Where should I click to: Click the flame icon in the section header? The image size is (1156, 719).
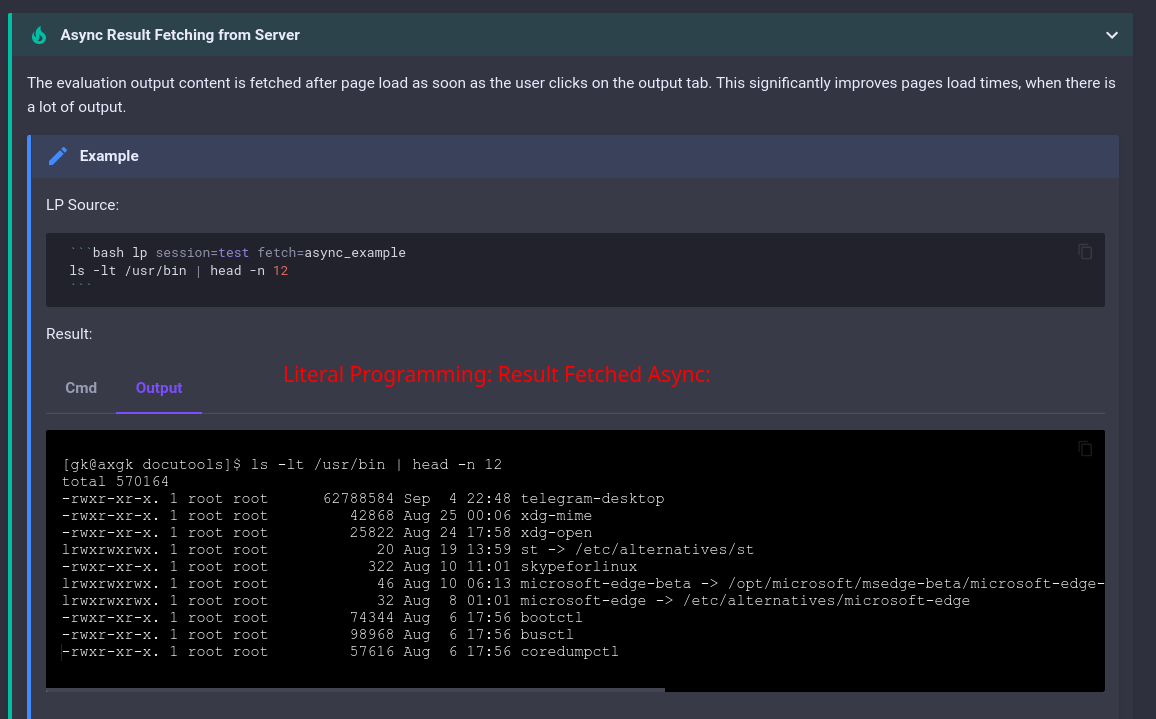38,34
